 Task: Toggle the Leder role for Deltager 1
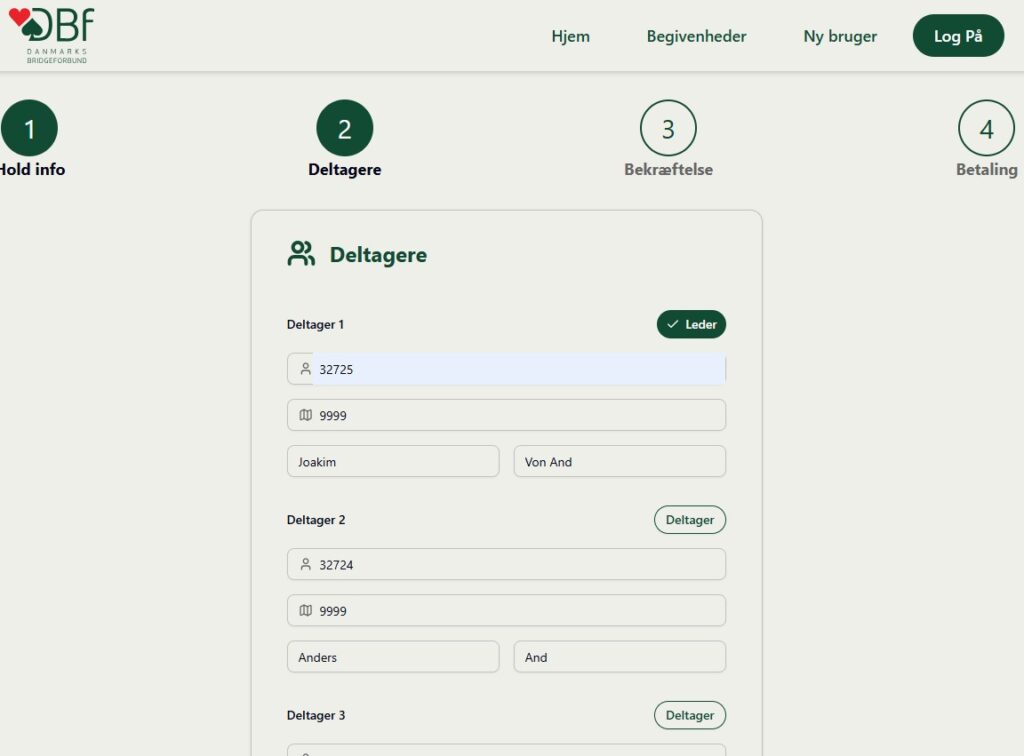point(691,325)
